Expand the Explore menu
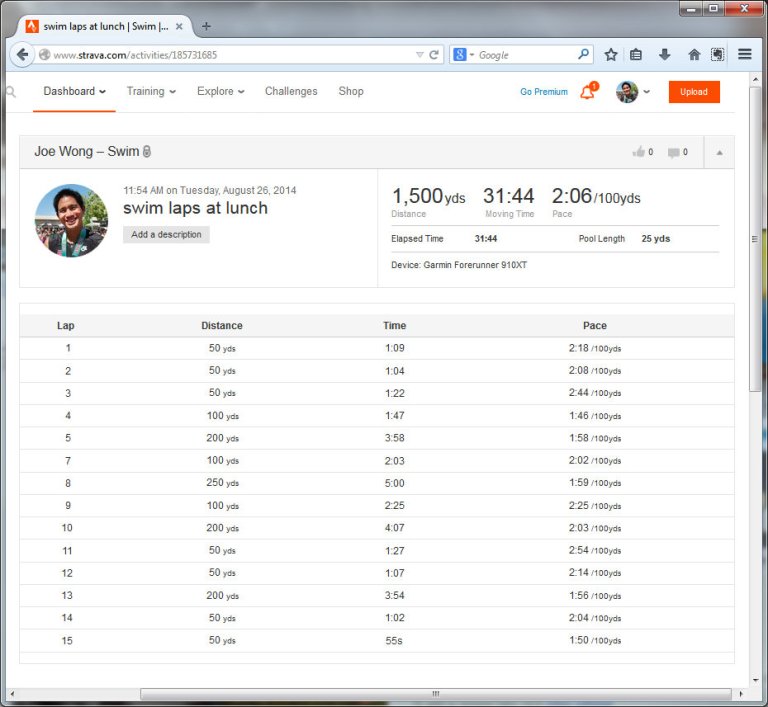This screenshot has height=707, width=768. coord(221,91)
